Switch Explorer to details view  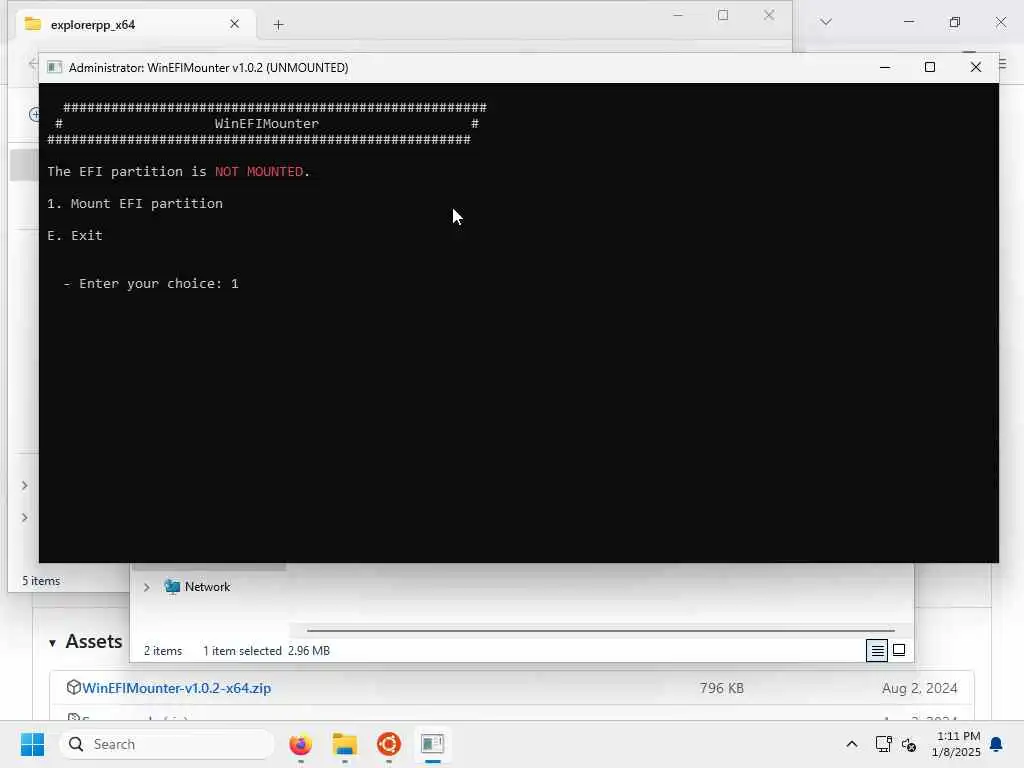pos(877,650)
